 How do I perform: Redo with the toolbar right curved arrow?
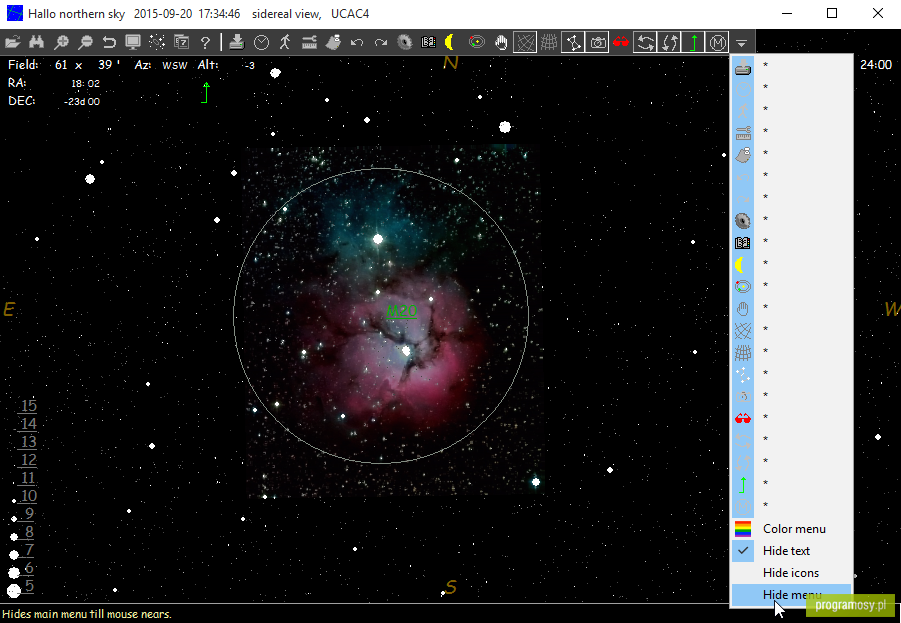pyautogui.click(x=381, y=42)
